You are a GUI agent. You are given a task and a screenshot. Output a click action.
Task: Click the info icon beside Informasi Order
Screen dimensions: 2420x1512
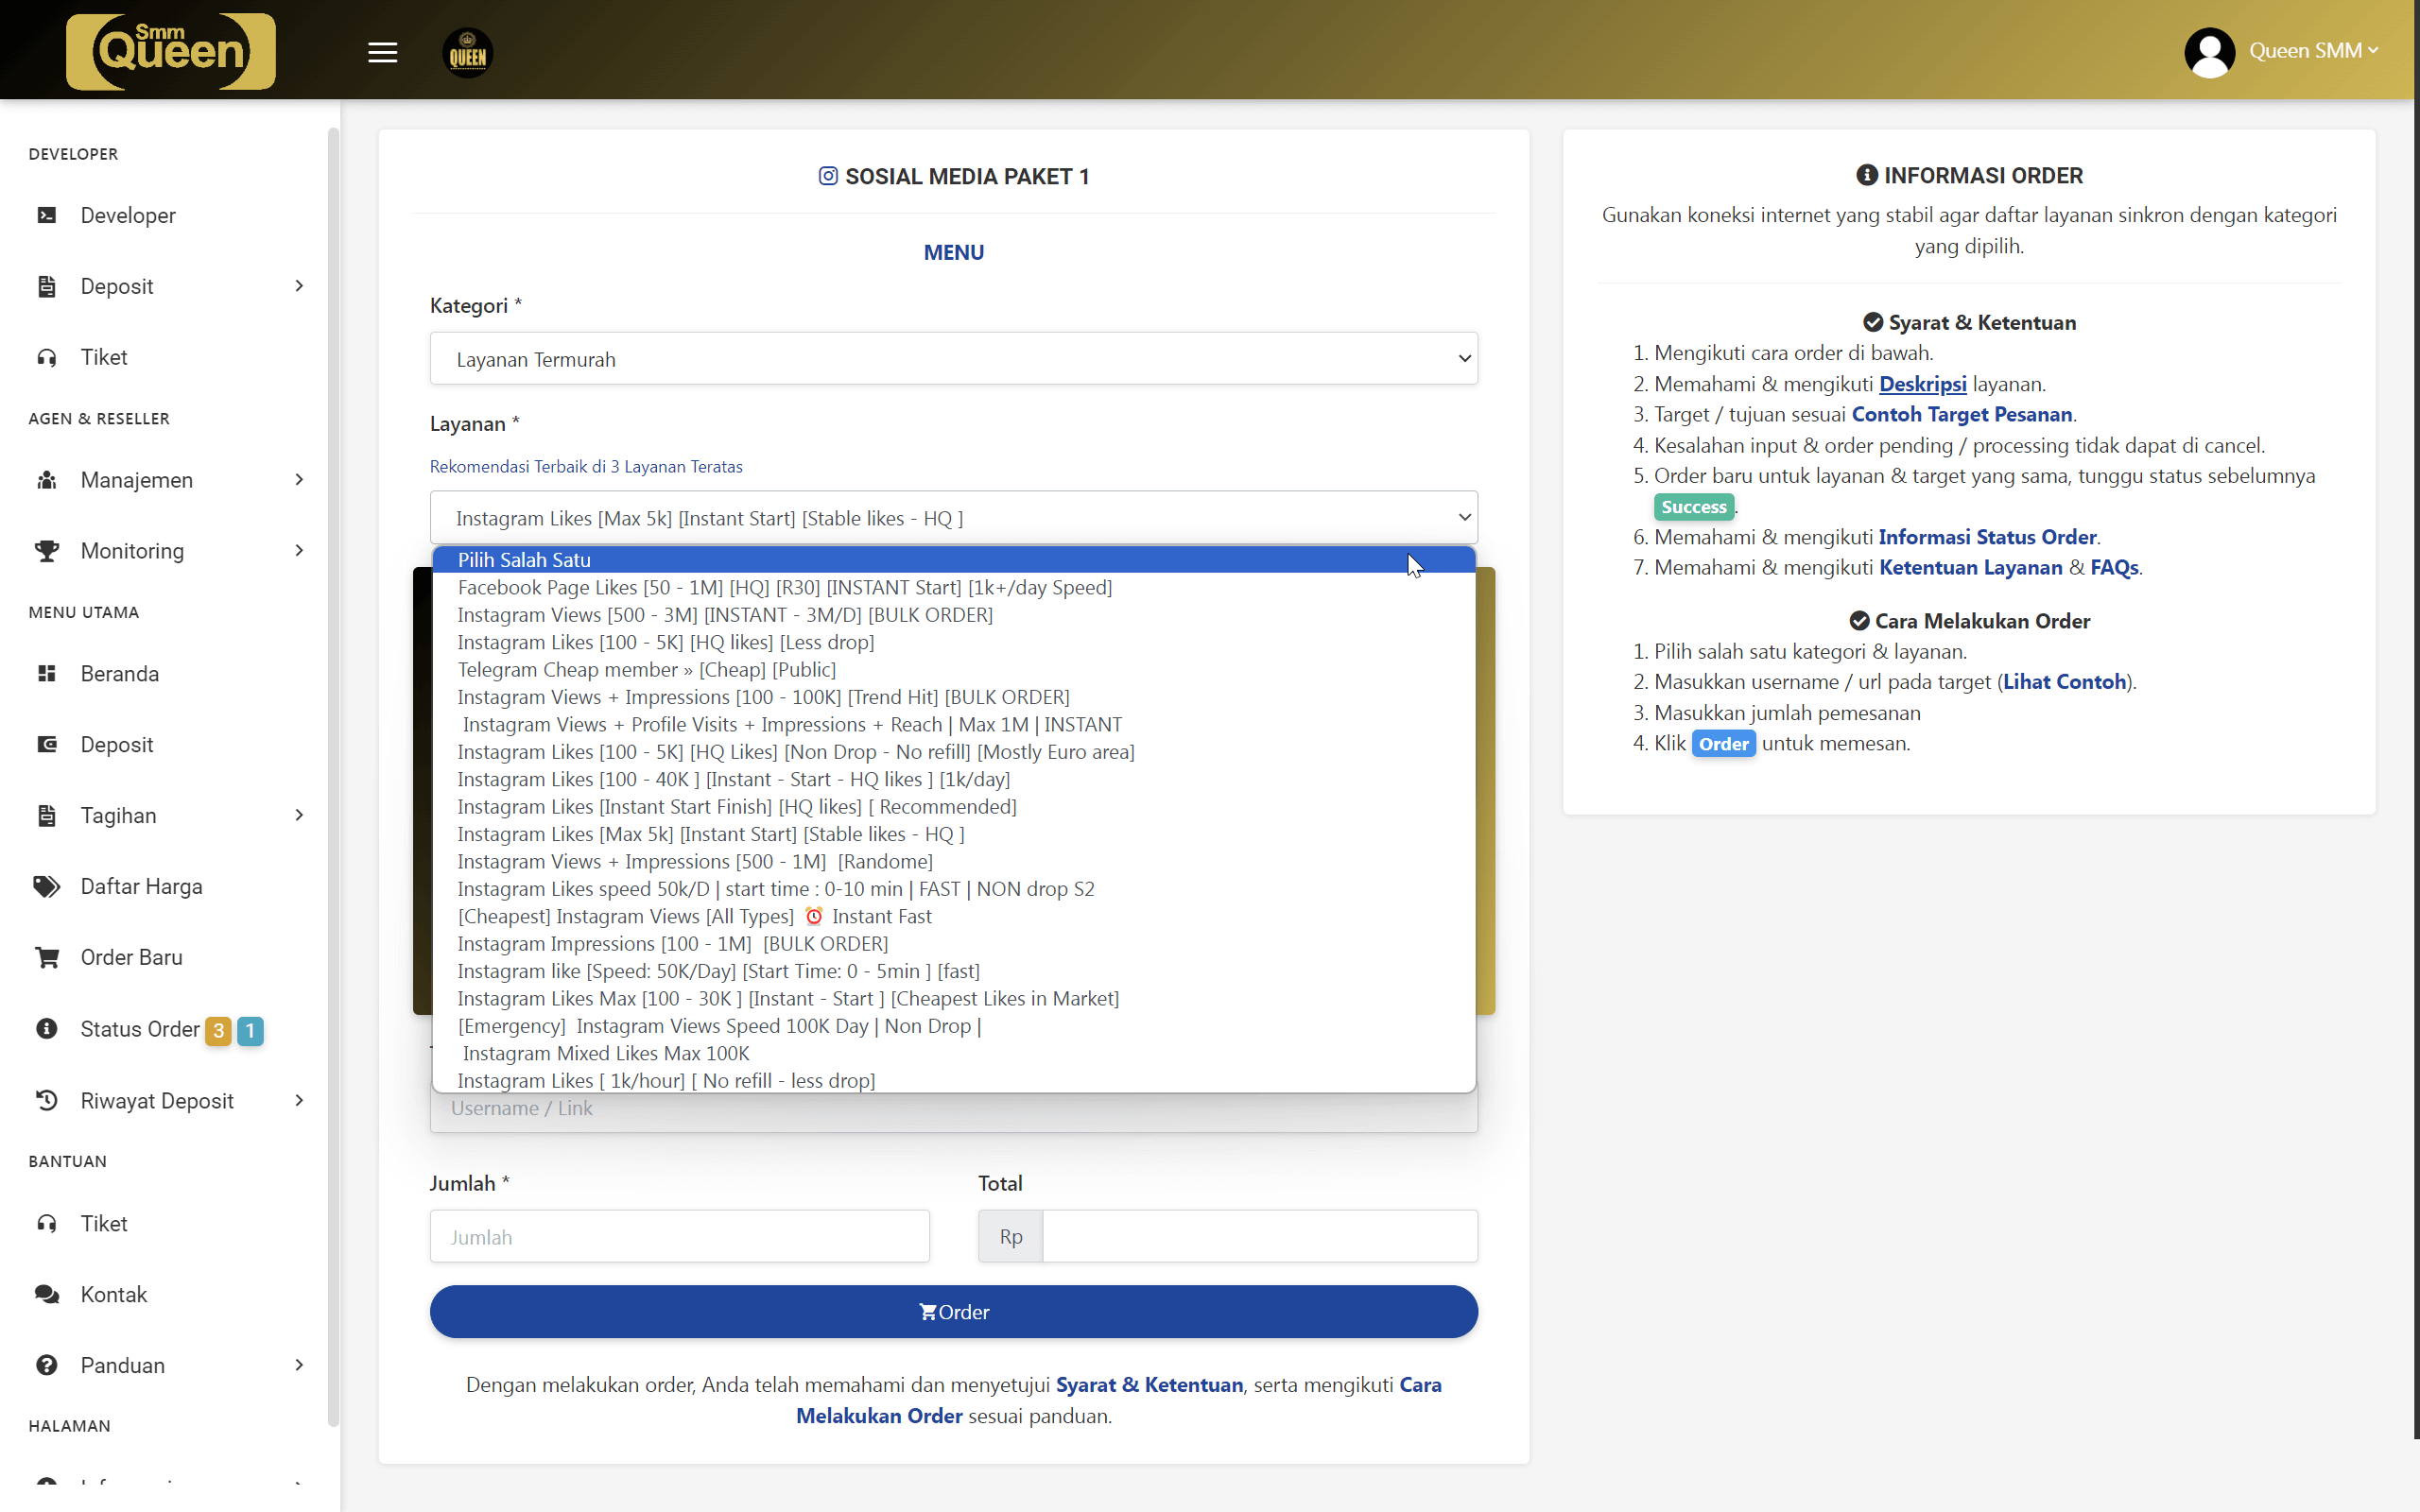[1866, 175]
